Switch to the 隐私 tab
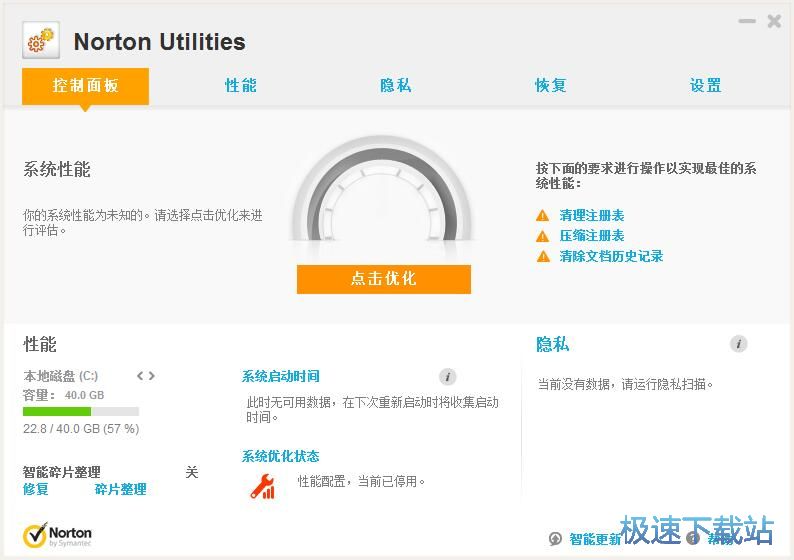 395,86
